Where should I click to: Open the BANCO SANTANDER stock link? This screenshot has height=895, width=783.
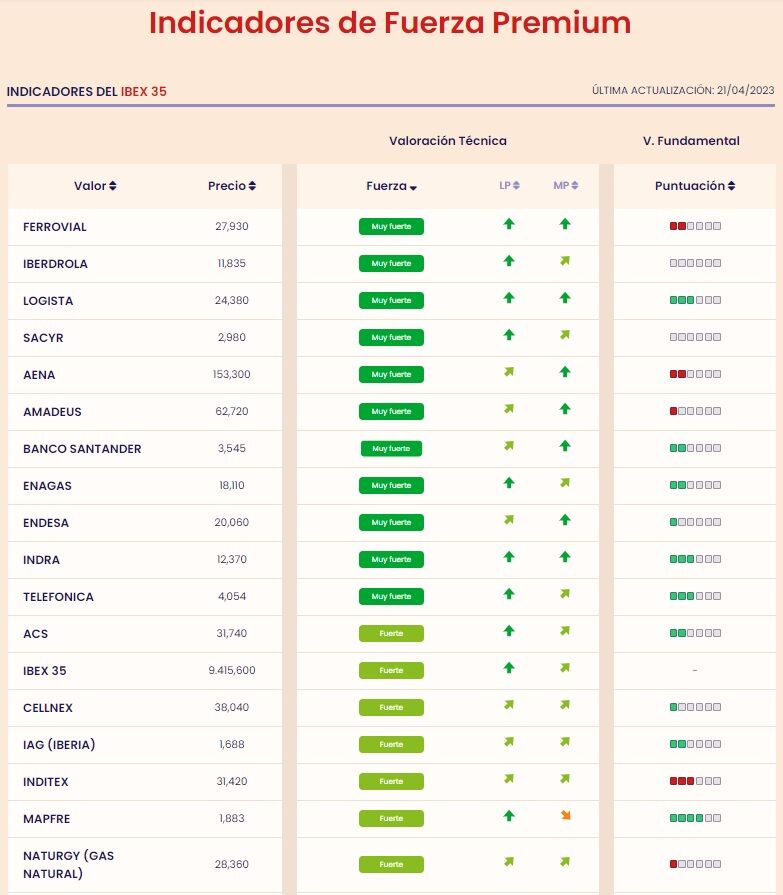(x=82, y=449)
